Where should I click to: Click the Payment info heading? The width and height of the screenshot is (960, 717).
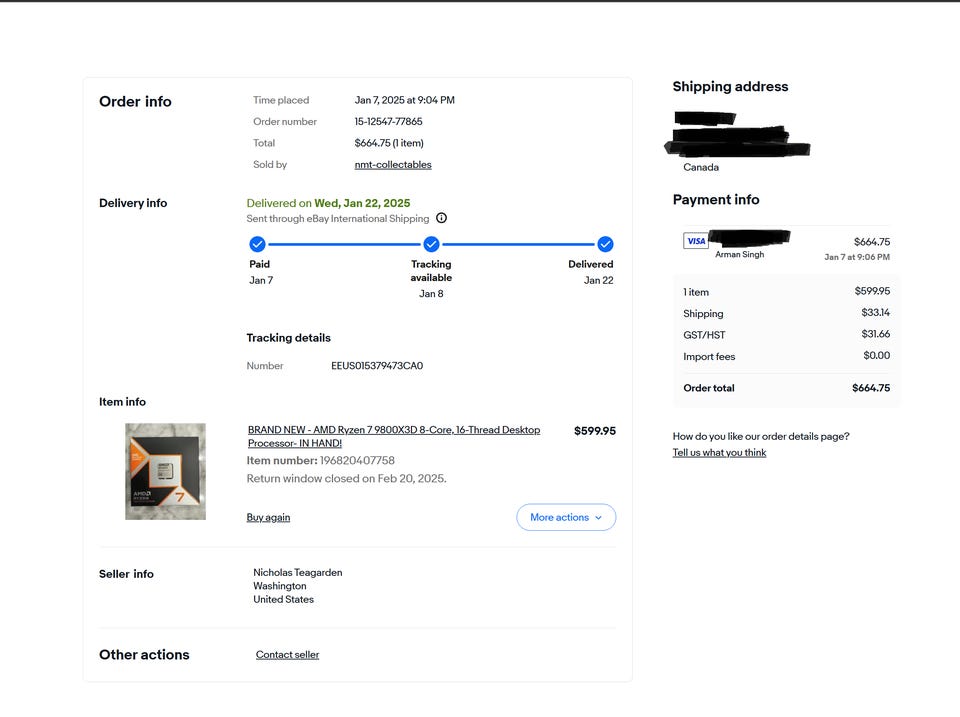(716, 200)
